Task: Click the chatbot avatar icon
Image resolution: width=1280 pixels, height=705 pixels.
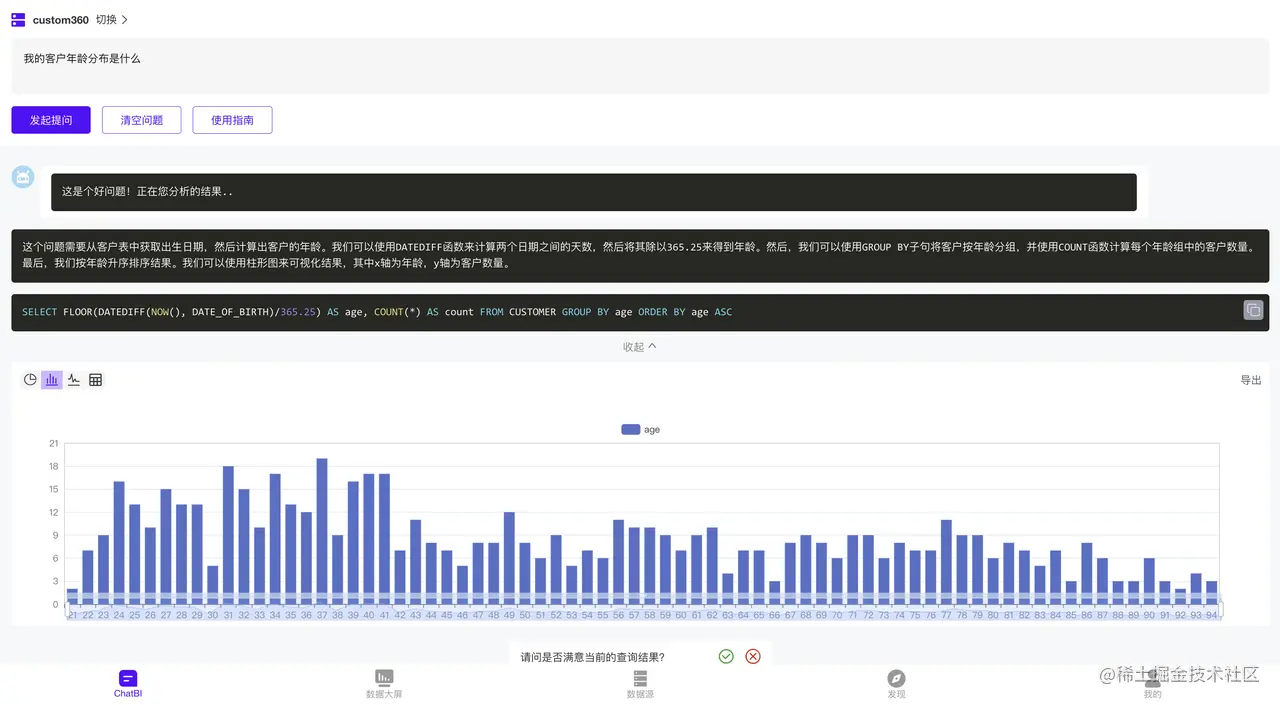Action: [x=23, y=177]
